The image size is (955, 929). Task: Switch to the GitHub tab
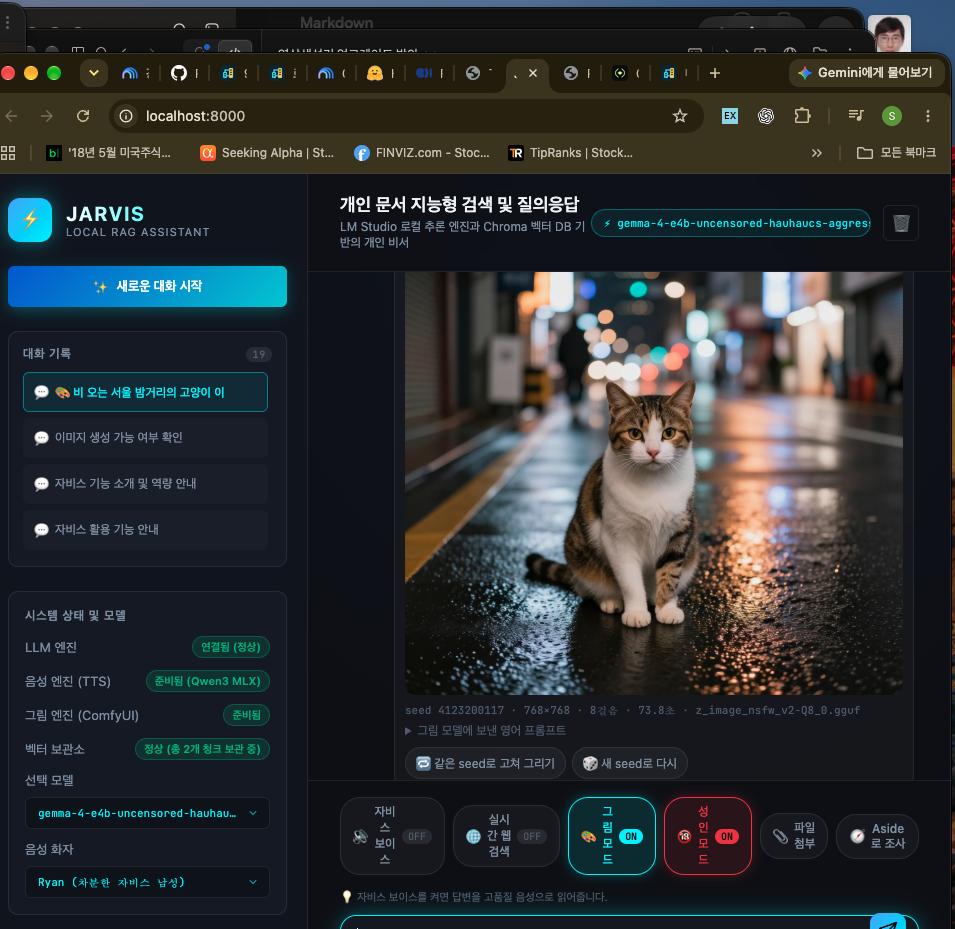pos(178,73)
